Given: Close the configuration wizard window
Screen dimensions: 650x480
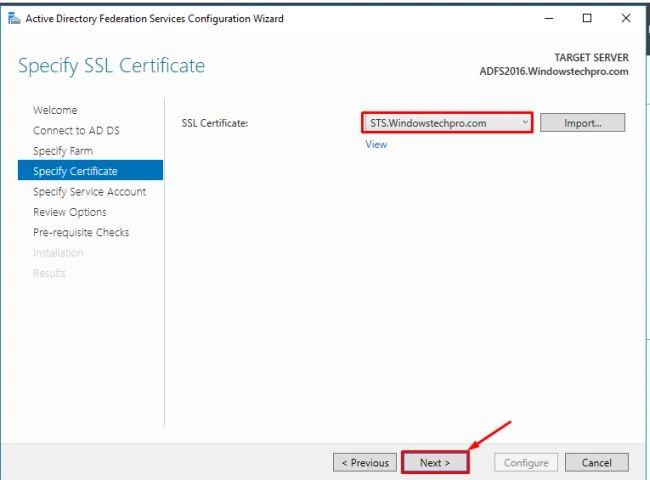Looking at the screenshot, I should coord(626,18).
